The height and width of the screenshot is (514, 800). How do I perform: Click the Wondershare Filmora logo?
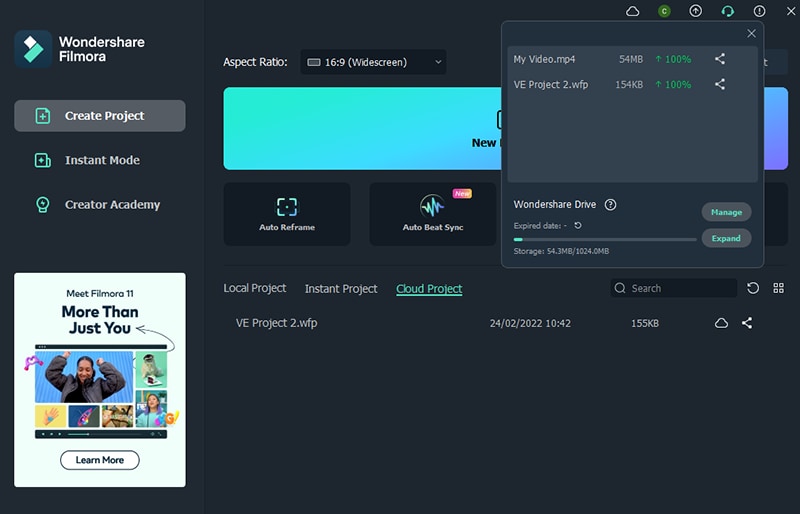33,49
